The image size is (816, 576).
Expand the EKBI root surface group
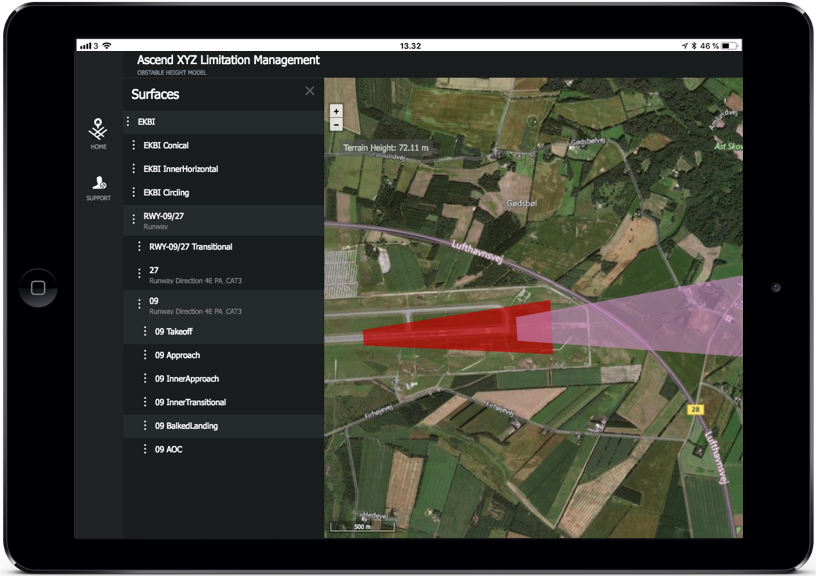coord(146,122)
